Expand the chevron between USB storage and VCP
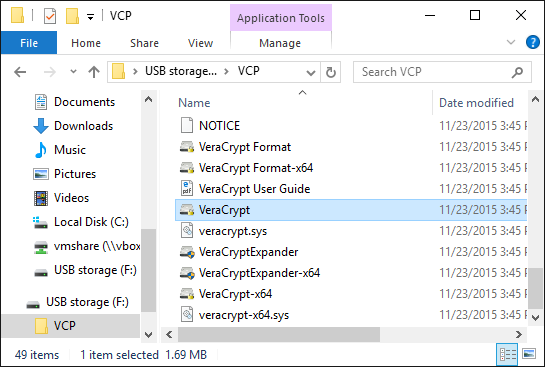The width and height of the screenshot is (545, 367). point(227,72)
